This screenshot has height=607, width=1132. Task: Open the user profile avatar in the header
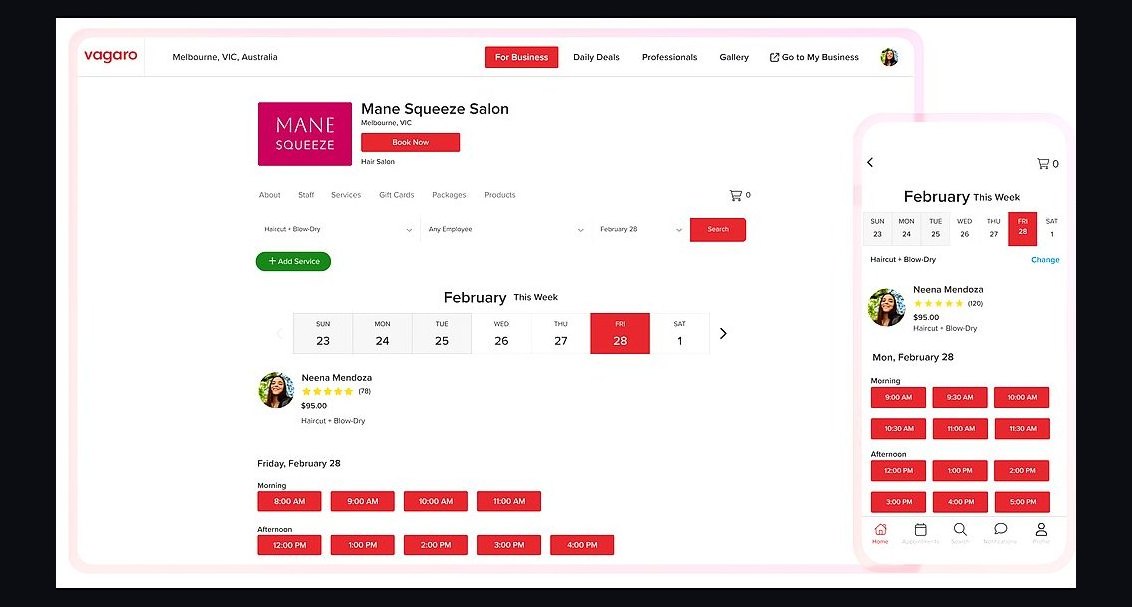tap(889, 57)
